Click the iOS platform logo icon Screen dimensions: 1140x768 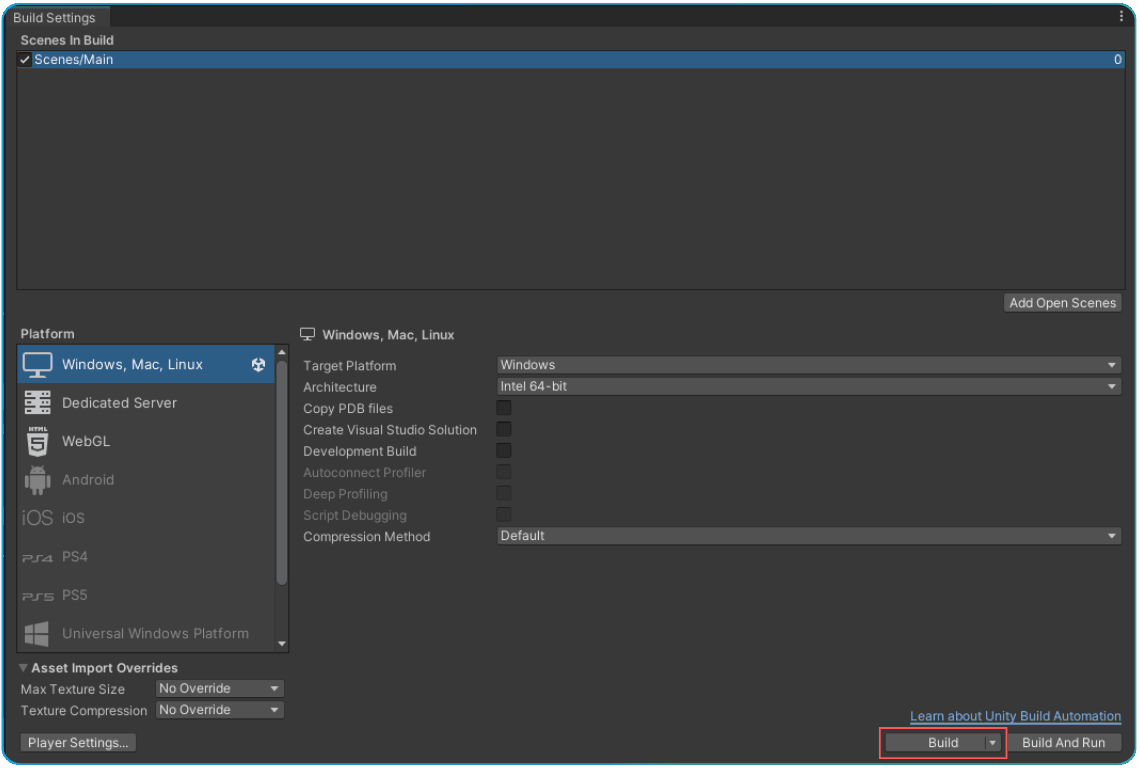(x=37, y=518)
